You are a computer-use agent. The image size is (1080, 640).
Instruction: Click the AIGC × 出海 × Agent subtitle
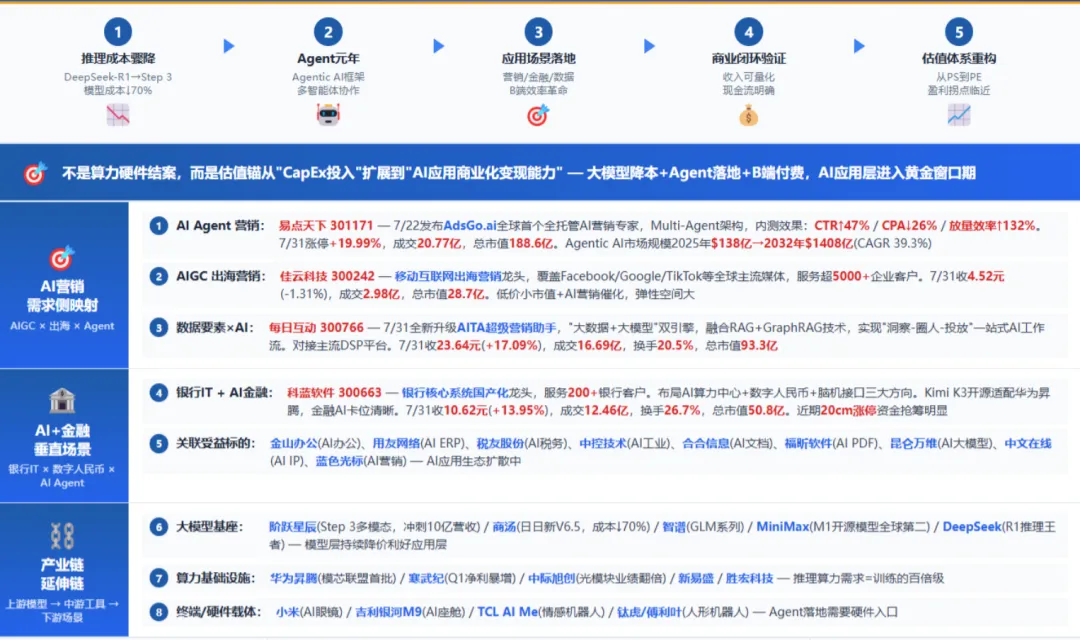(x=62, y=326)
